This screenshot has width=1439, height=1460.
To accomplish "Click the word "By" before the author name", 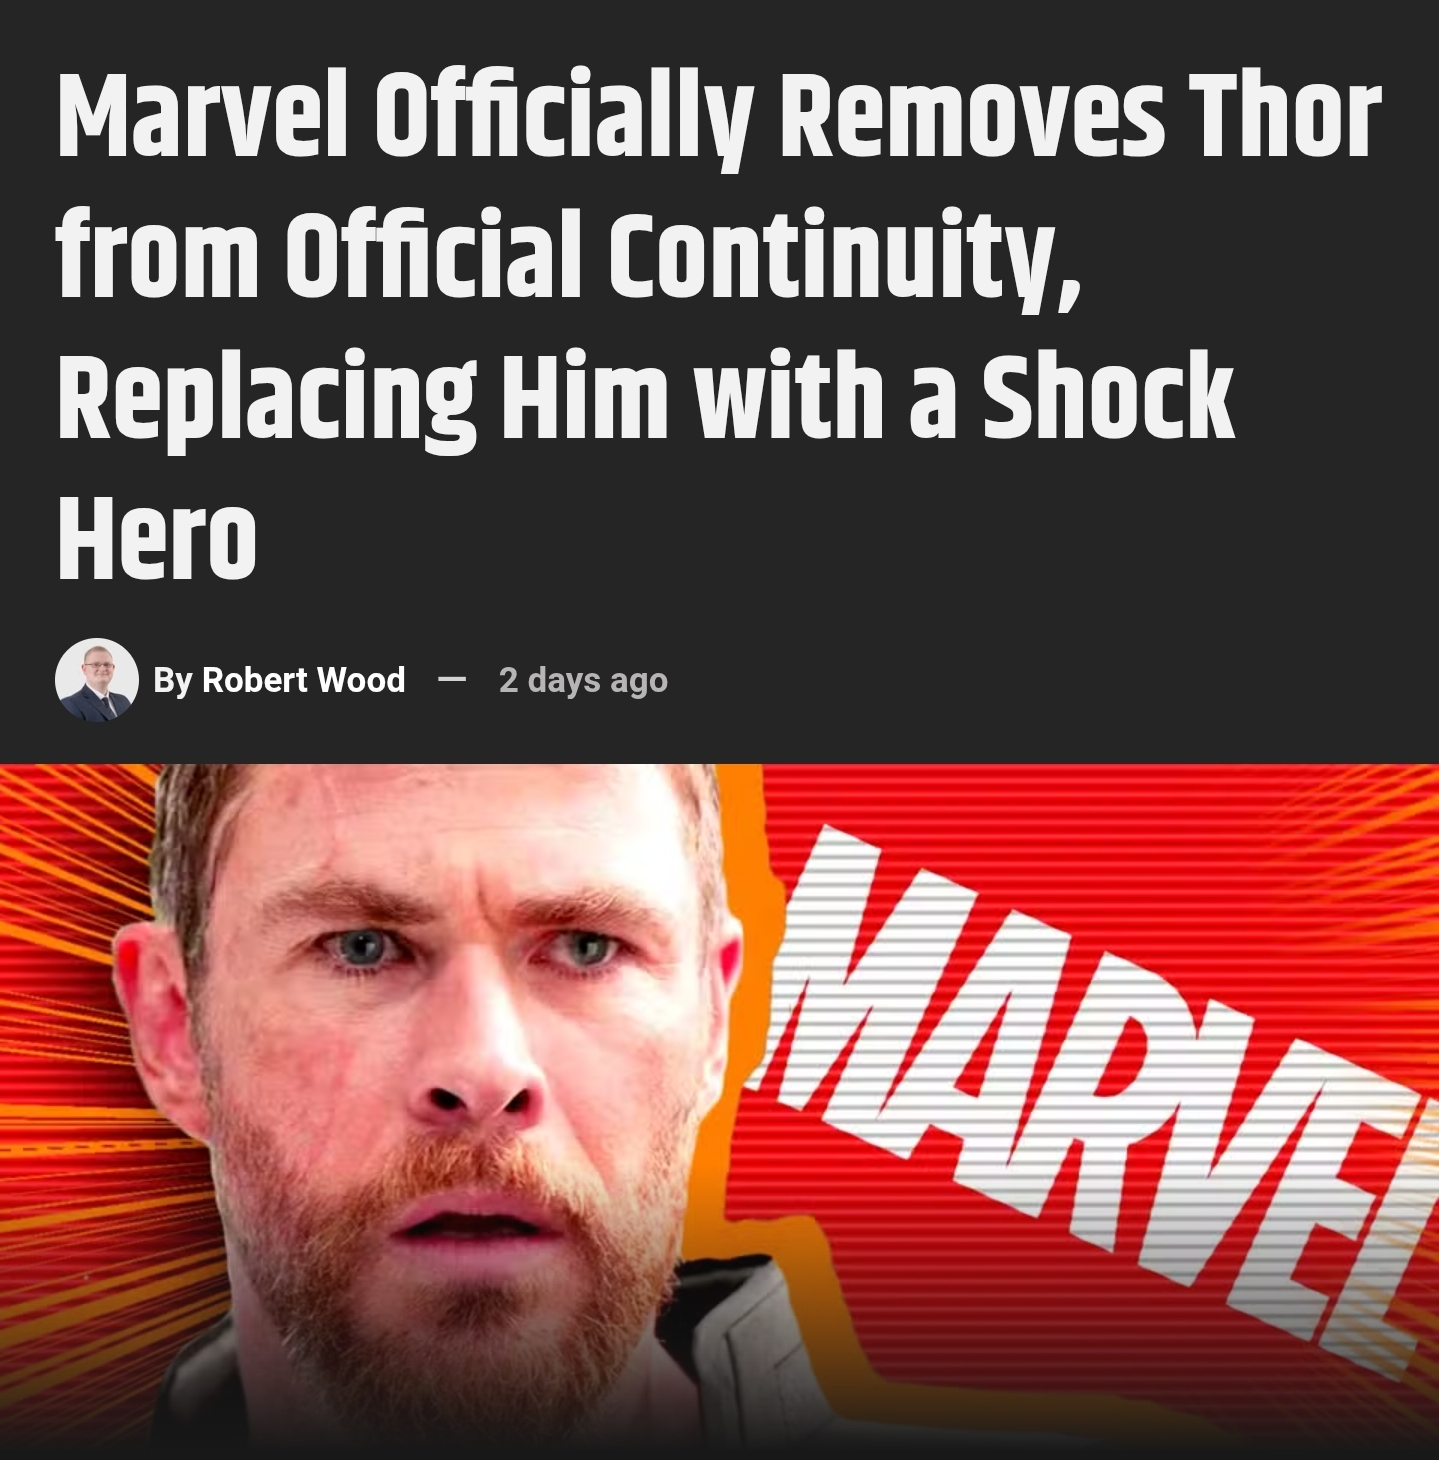I will 172,681.
